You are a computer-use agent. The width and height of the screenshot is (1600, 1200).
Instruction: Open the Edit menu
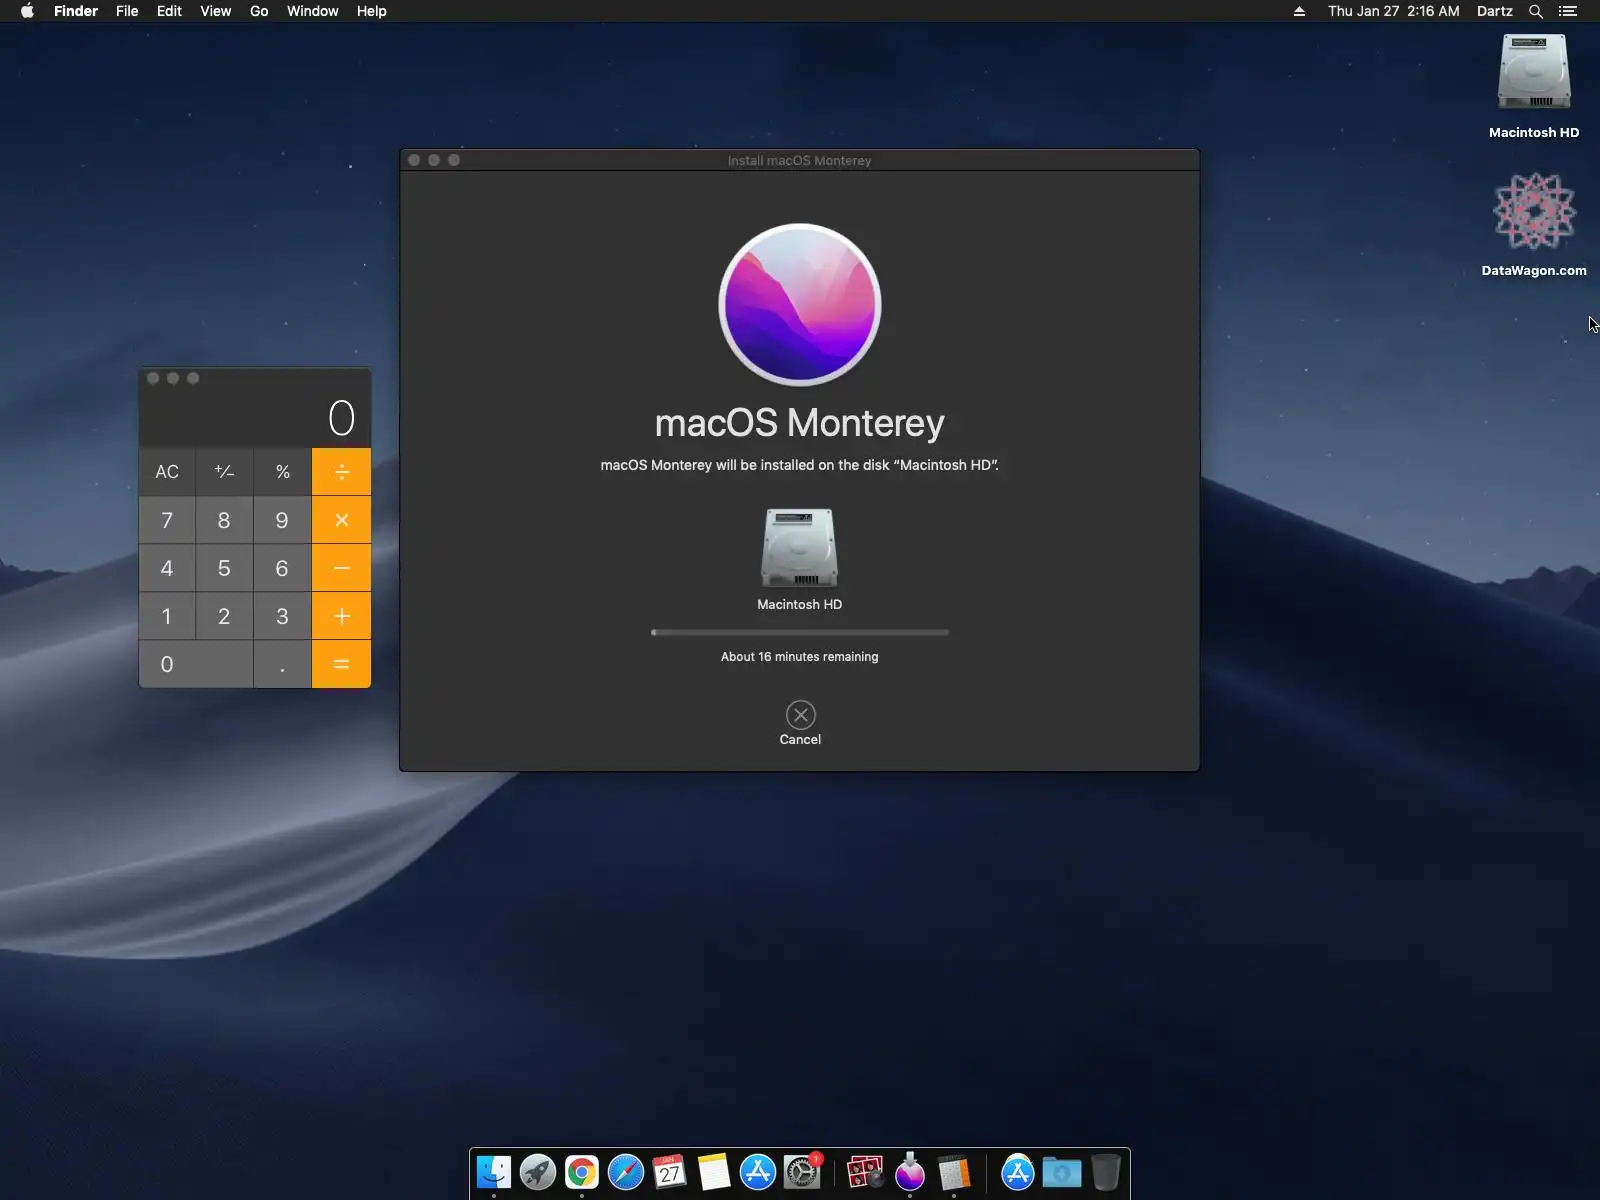click(x=169, y=11)
